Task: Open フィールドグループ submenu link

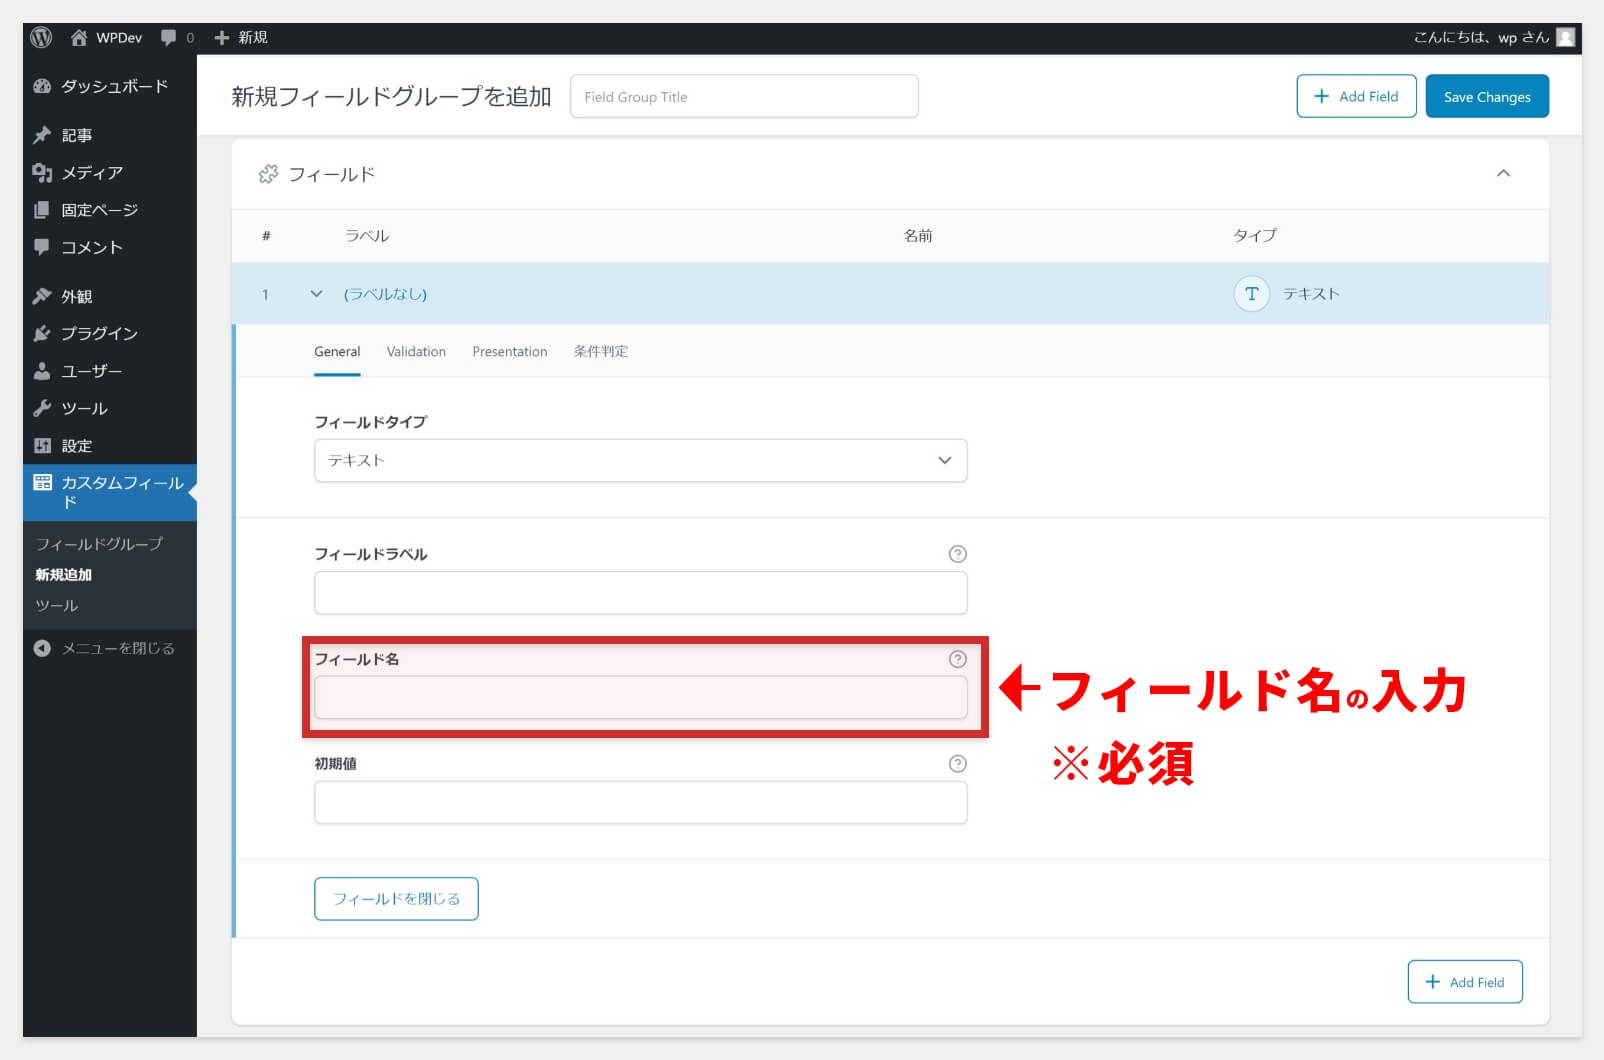Action: (99, 544)
